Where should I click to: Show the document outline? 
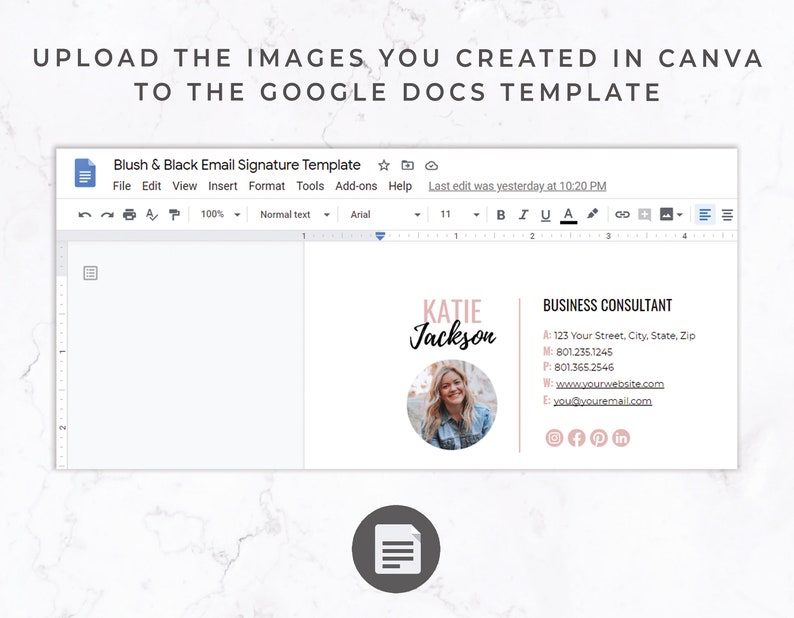point(90,273)
